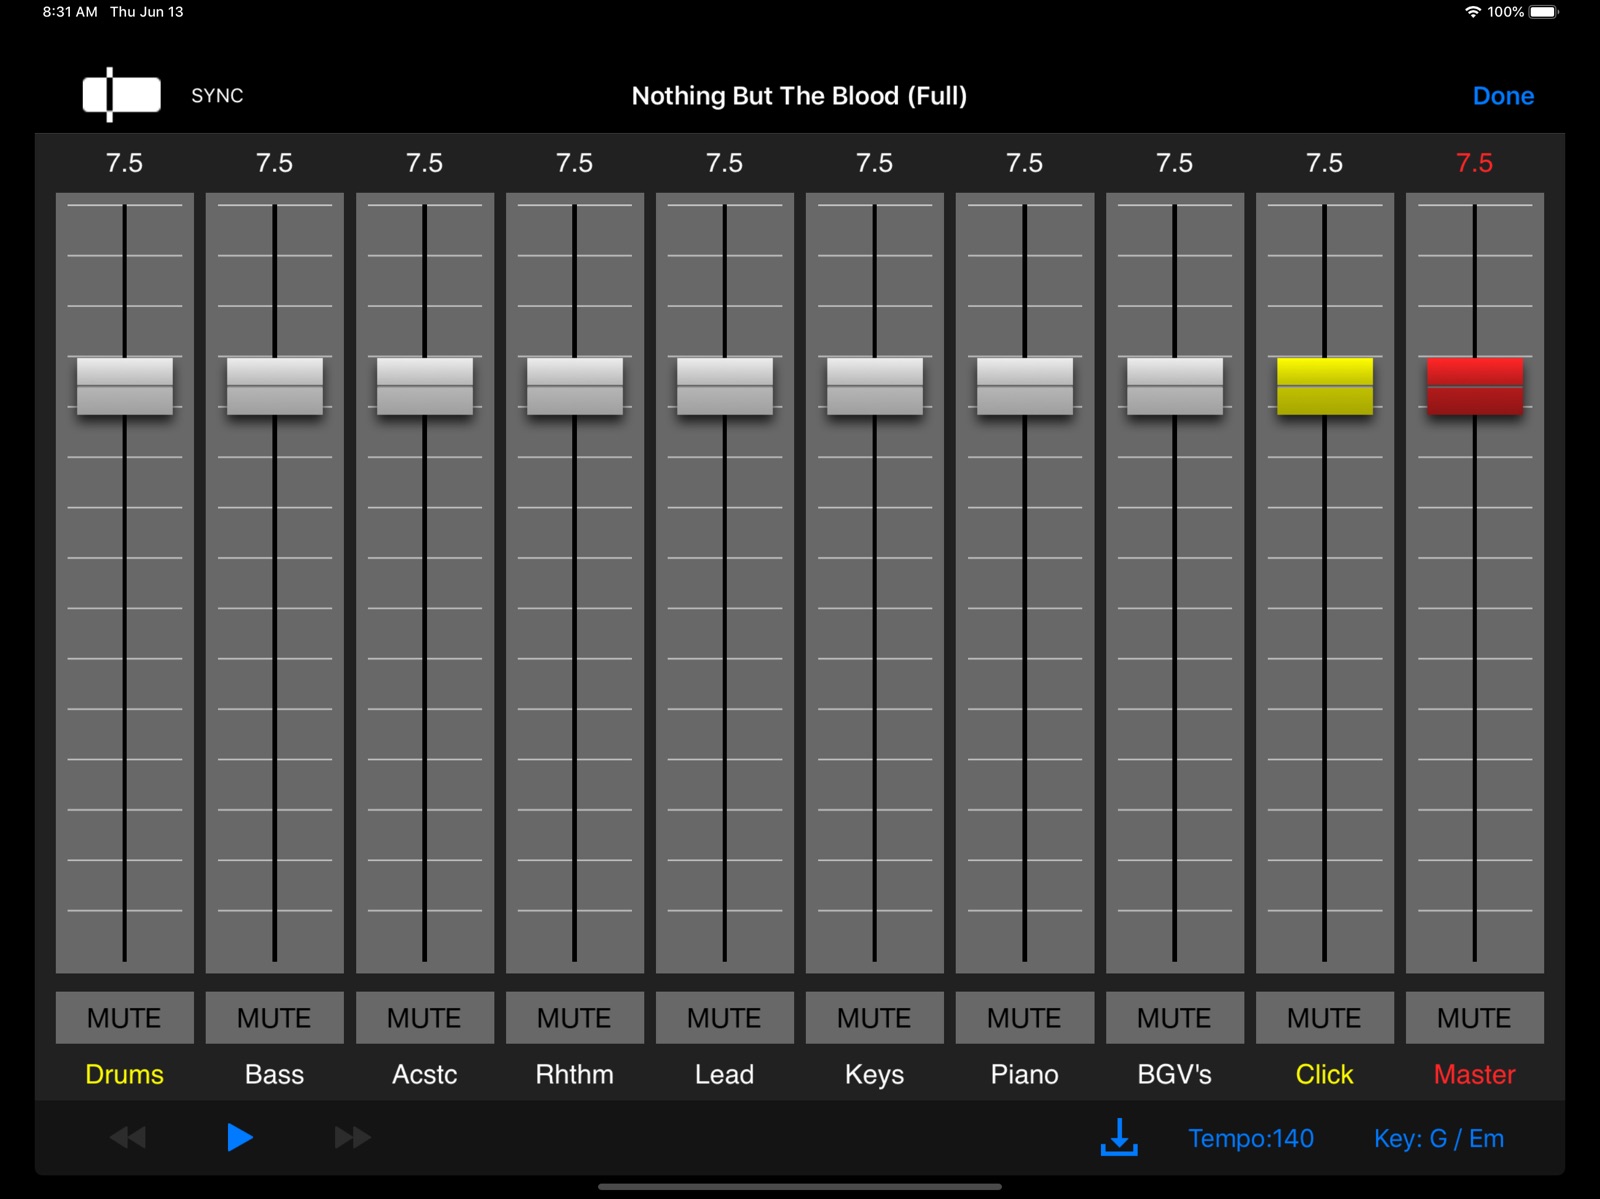Viewport: 1600px width, 1199px height.
Task: Select the Drums channel label
Action: click(x=125, y=1074)
